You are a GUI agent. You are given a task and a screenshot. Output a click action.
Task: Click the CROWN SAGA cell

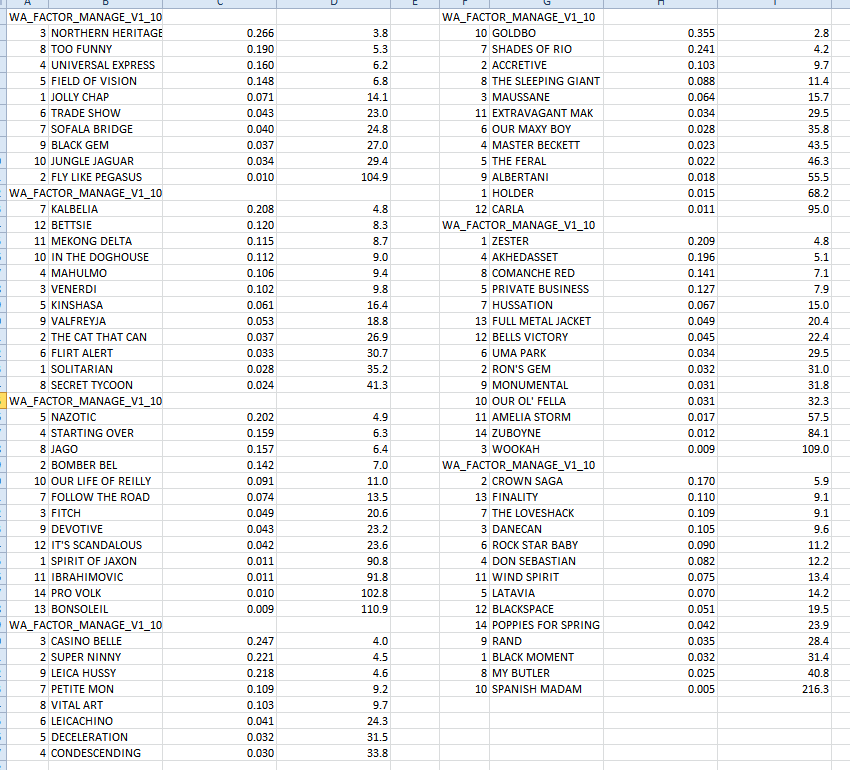point(546,481)
